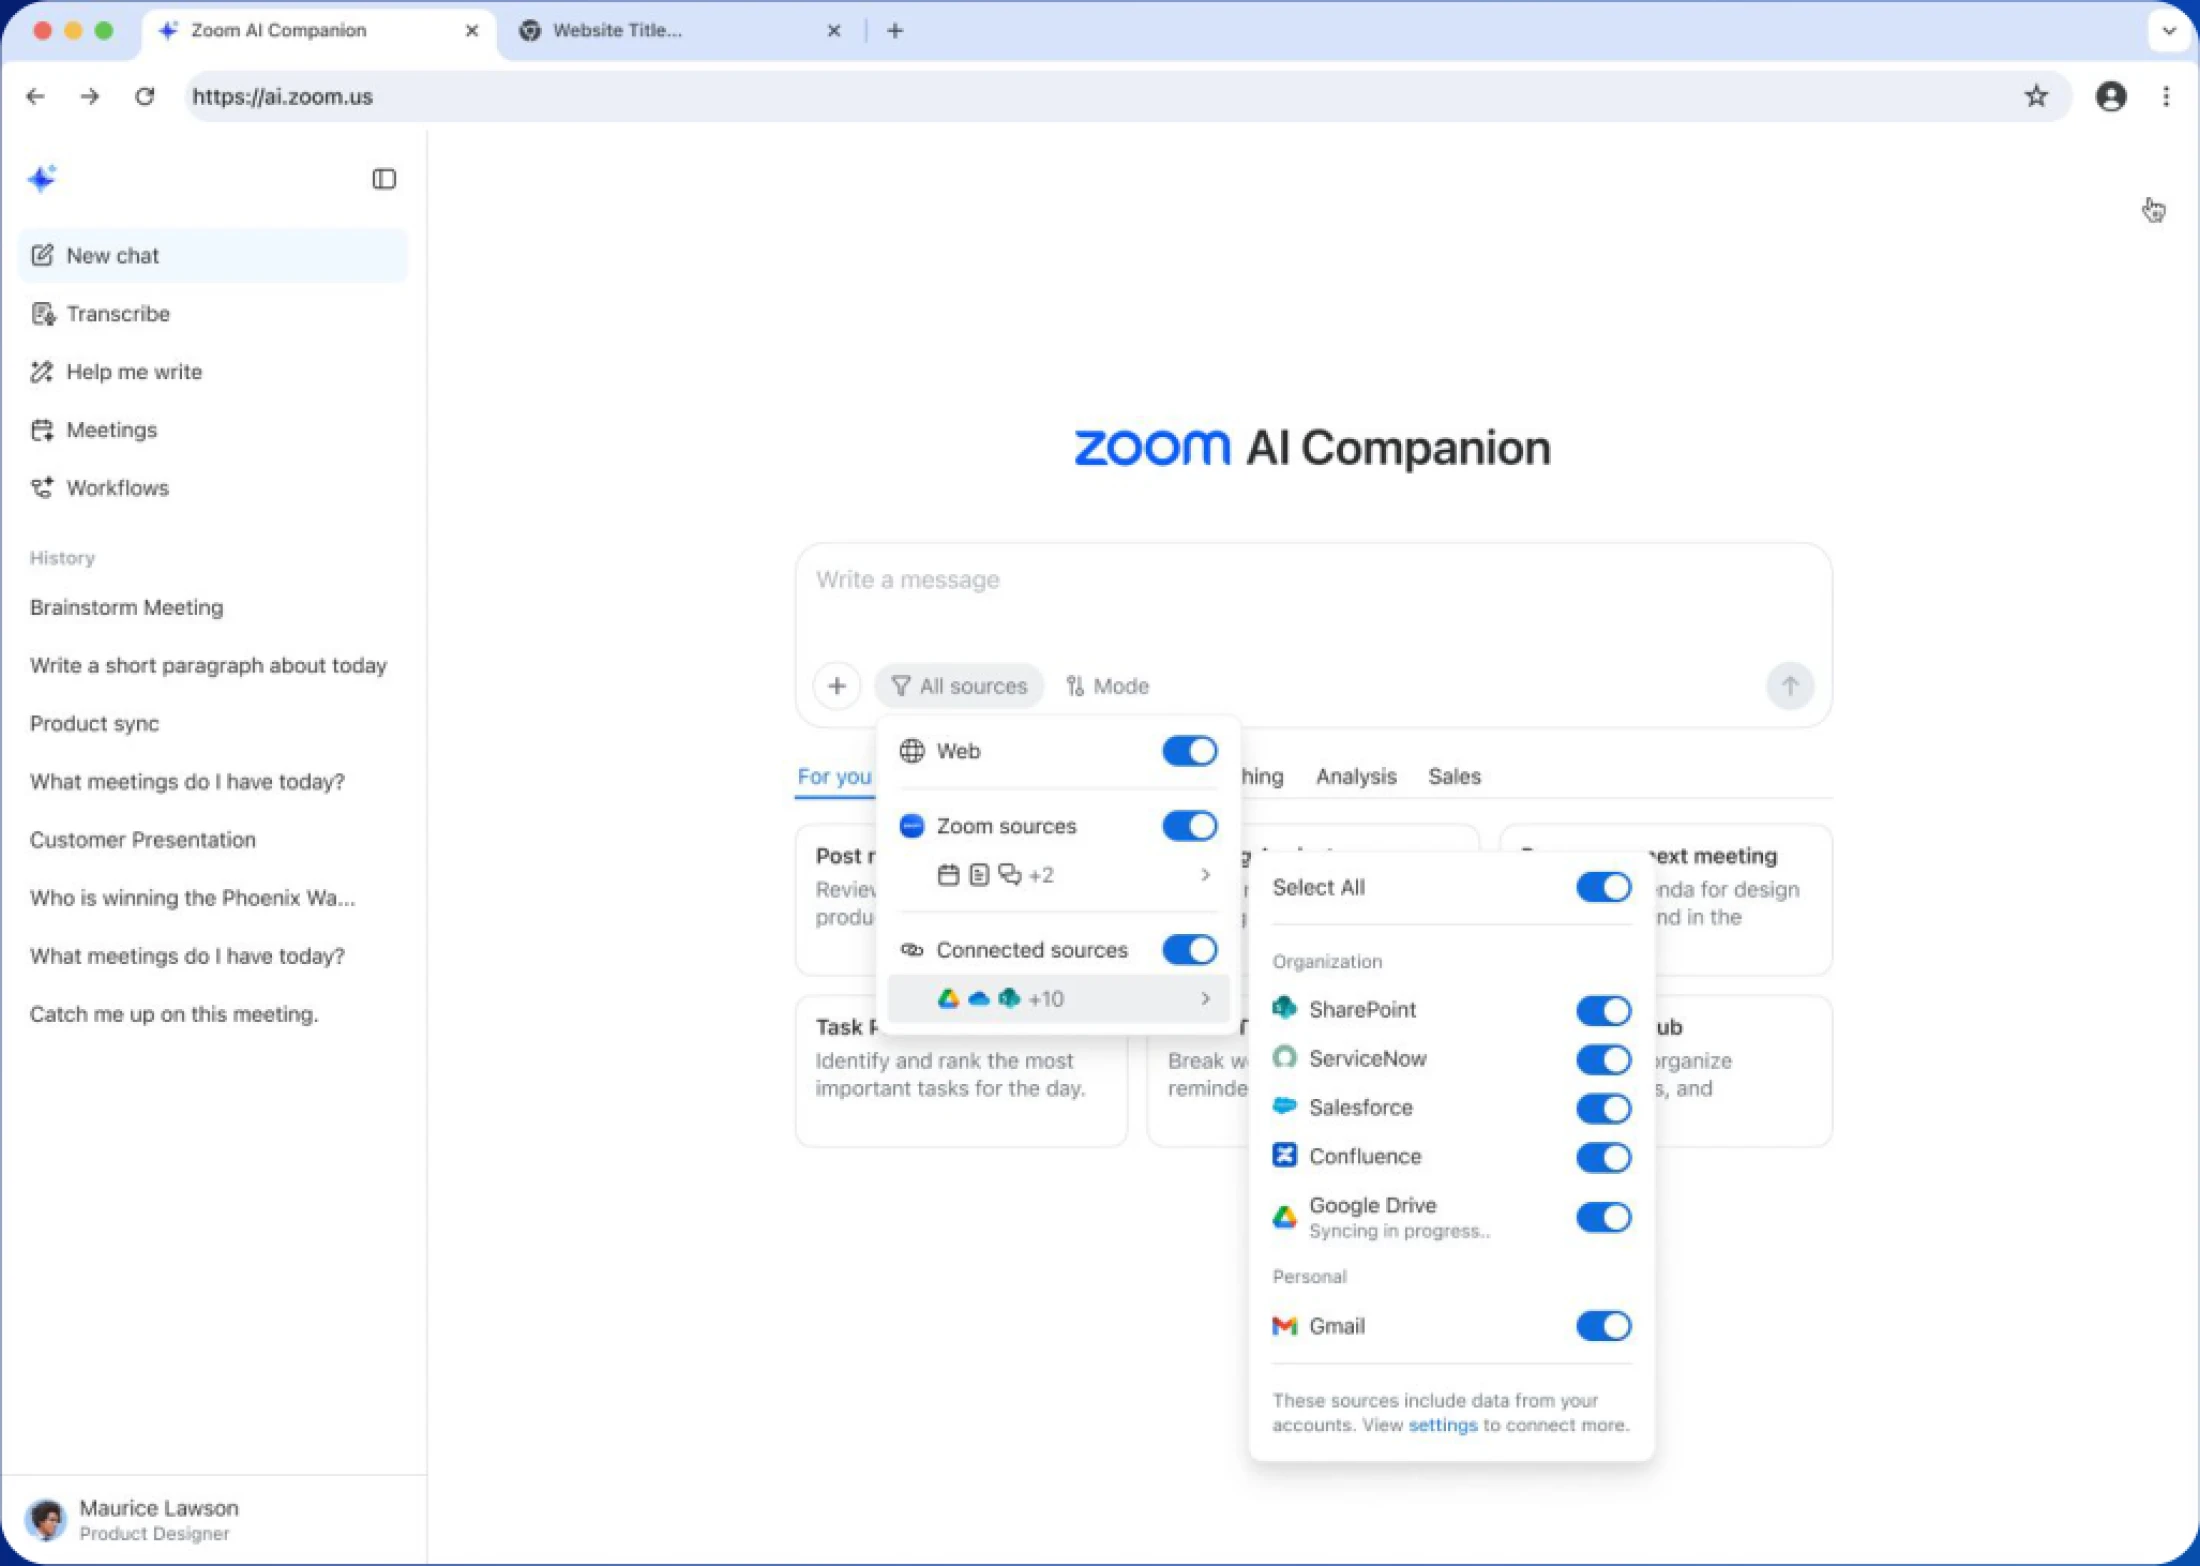Switch to the Website Title browser tab
This screenshot has height=1566, width=2200.
pyautogui.click(x=680, y=31)
